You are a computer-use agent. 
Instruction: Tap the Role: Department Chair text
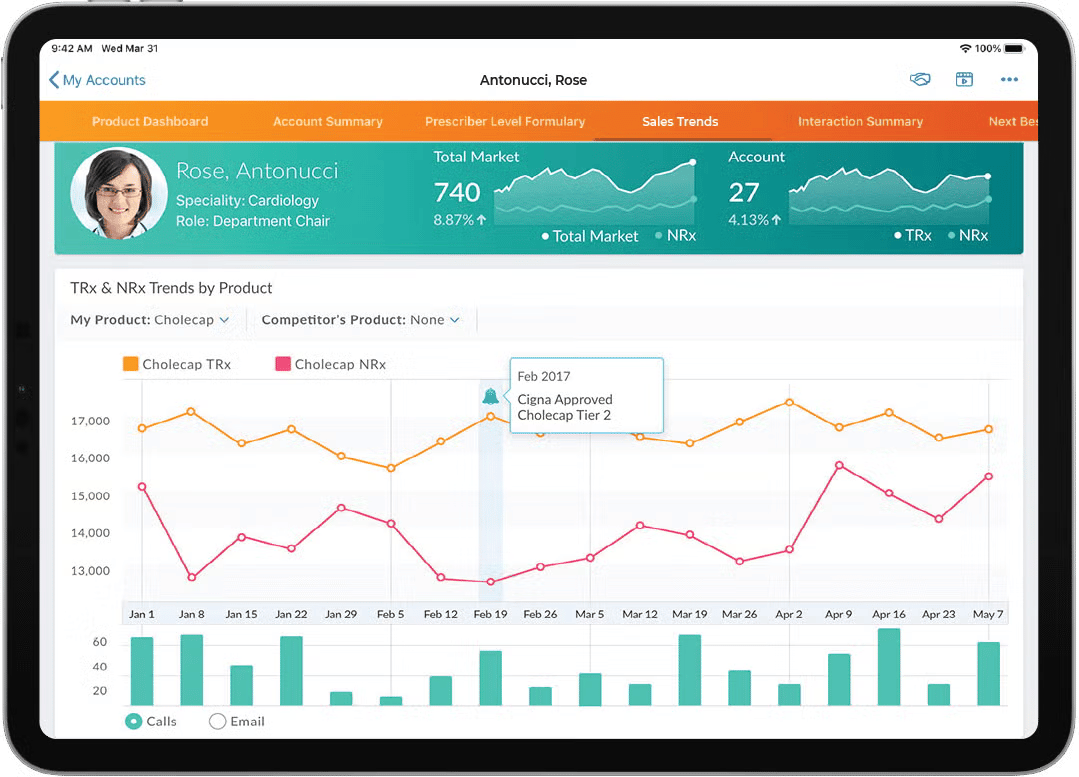coord(253,221)
